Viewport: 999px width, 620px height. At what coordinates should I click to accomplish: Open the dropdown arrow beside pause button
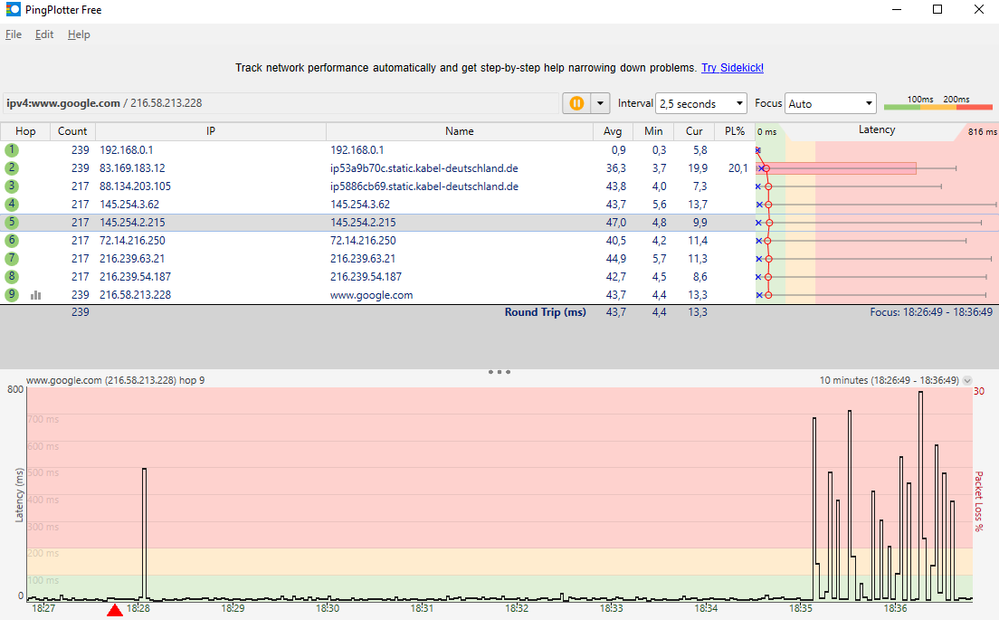pos(600,103)
